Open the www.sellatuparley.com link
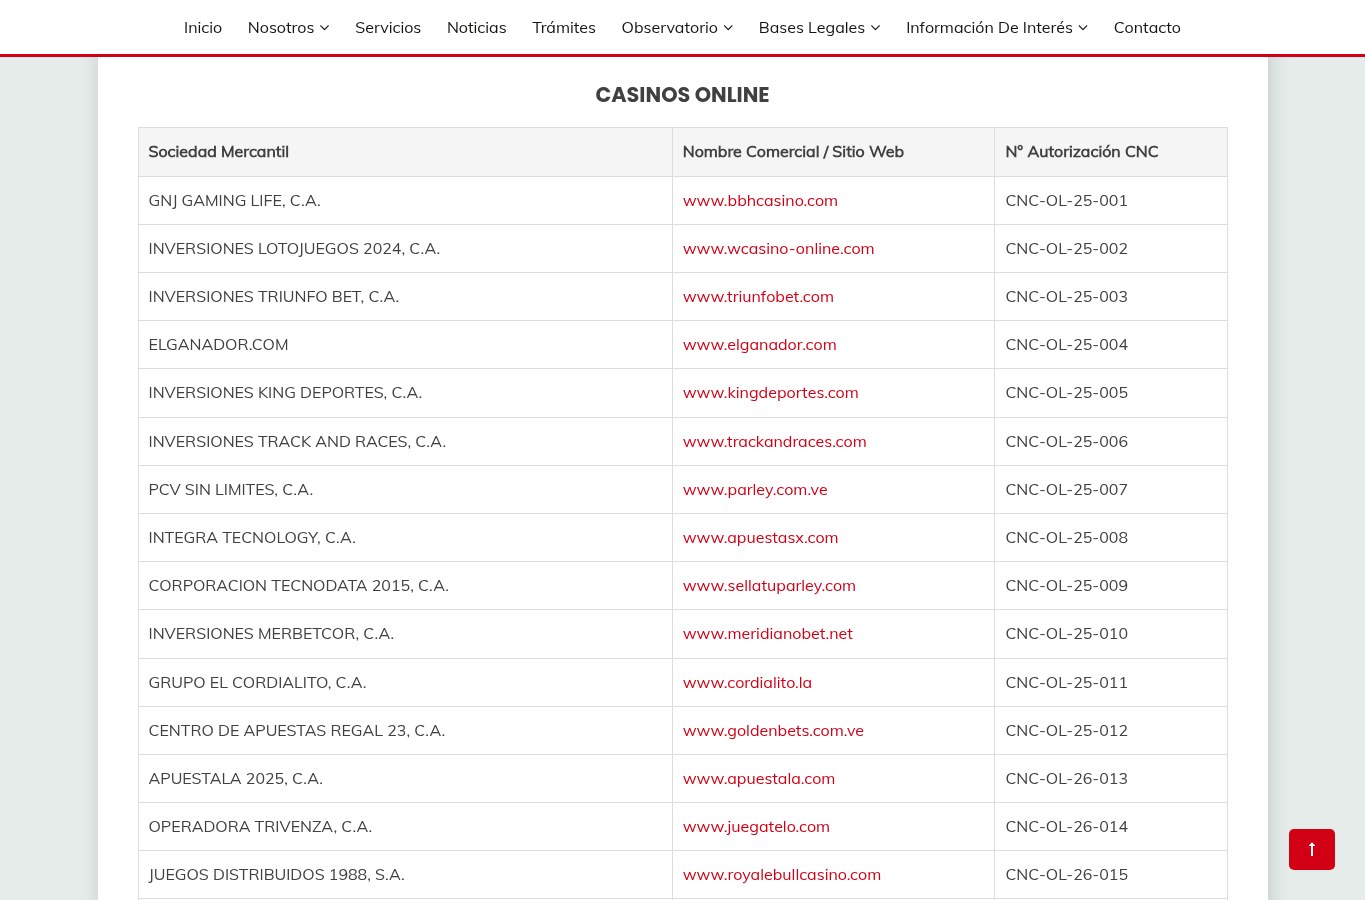The image size is (1365, 900). click(x=769, y=585)
